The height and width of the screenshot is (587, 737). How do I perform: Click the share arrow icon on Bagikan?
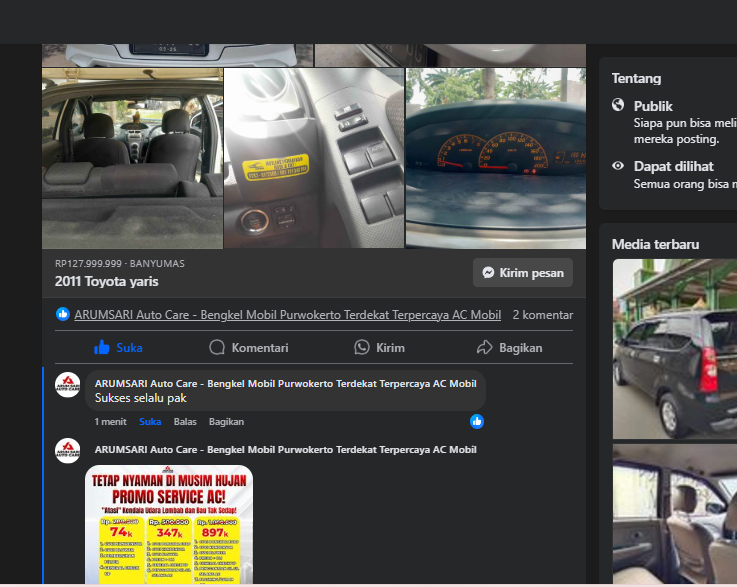pos(485,347)
